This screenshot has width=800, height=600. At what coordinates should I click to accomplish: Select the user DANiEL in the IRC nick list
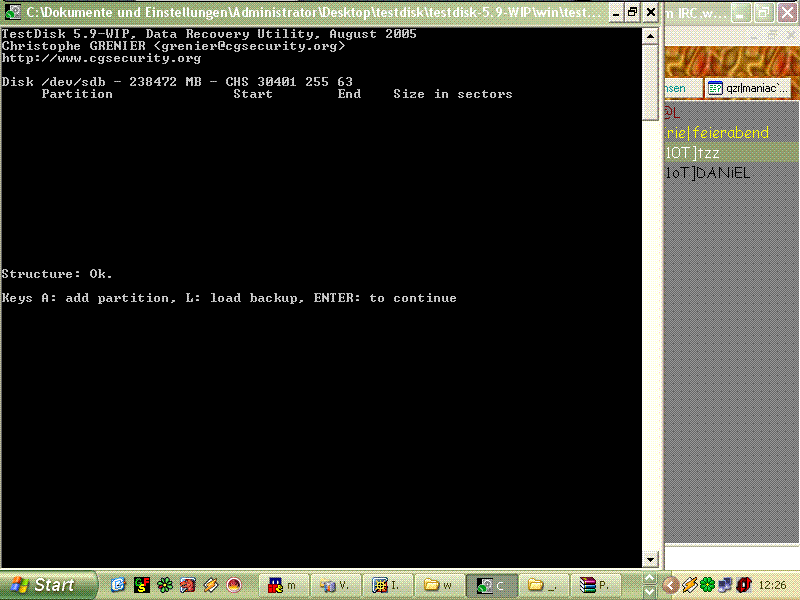732,173
